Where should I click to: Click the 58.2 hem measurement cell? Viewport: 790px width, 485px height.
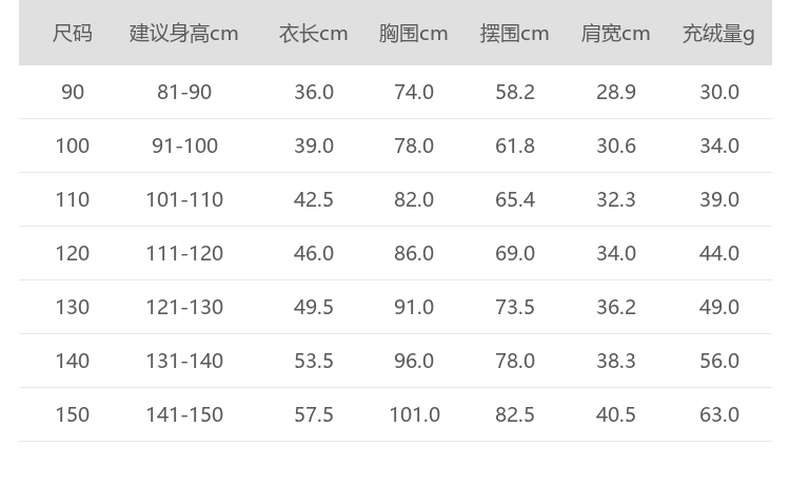514,92
